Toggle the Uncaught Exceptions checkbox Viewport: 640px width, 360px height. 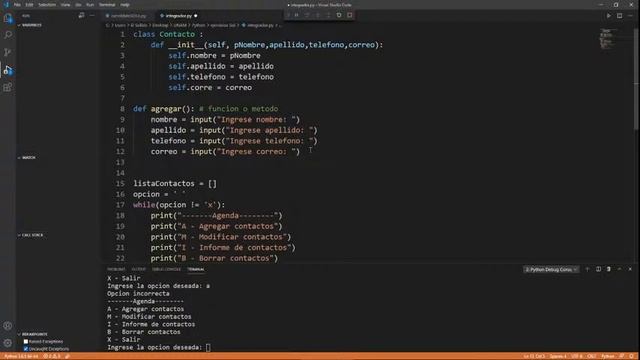pos(26,349)
